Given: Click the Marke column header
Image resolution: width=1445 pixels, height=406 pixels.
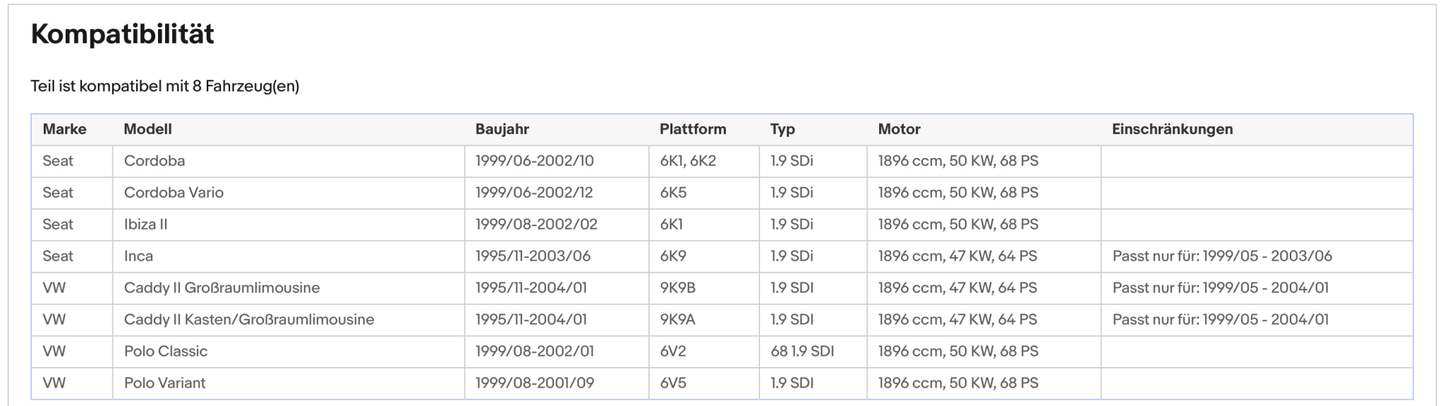Looking at the screenshot, I should coord(64,129).
